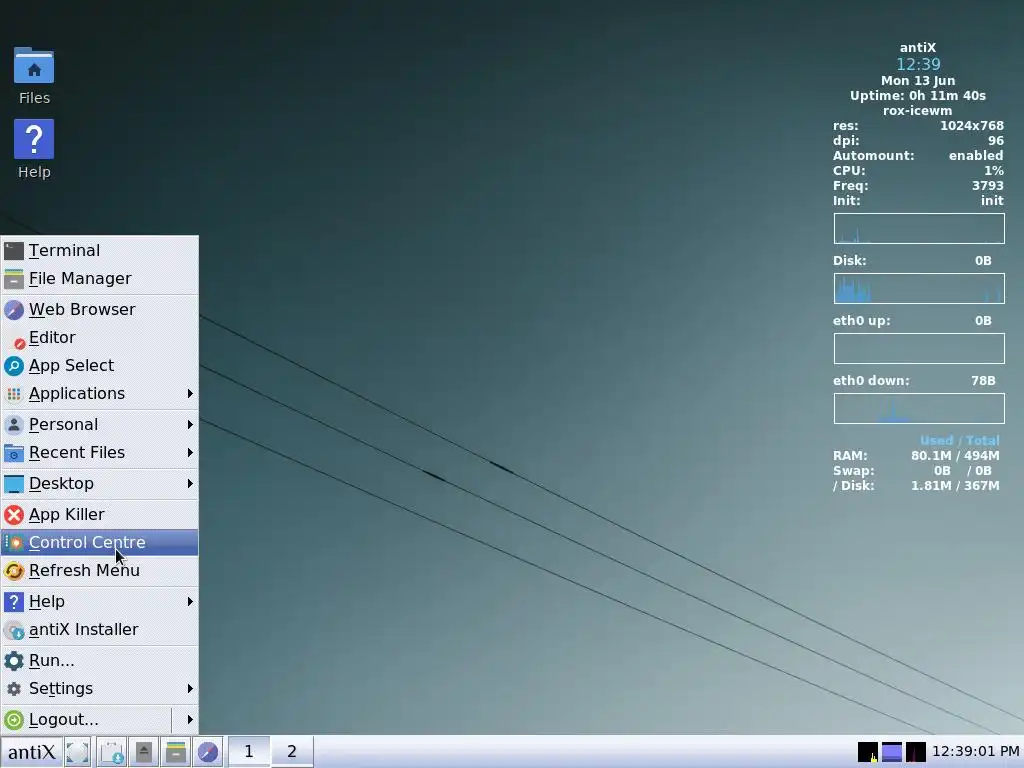
Task: Open the Help desktop icon with the question mark
Action: click(x=34, y=150)
